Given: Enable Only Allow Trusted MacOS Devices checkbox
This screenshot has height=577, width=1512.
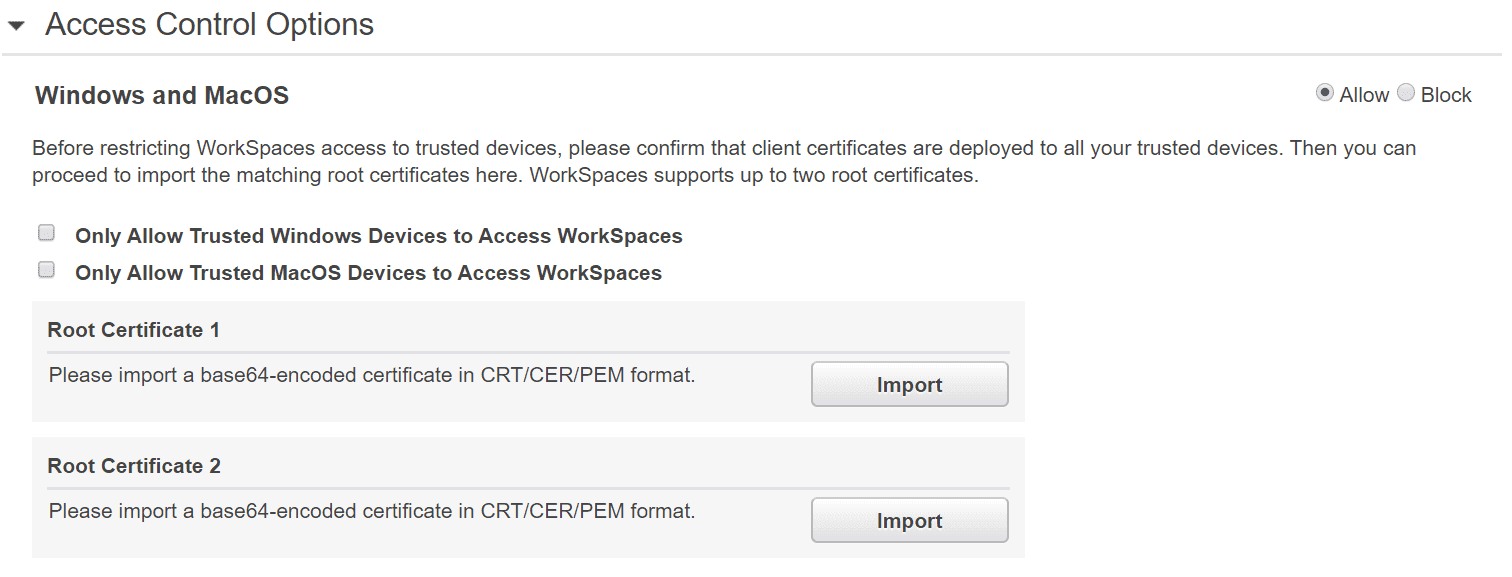Looking at the screenshot, I should click(x=46, y=269).
